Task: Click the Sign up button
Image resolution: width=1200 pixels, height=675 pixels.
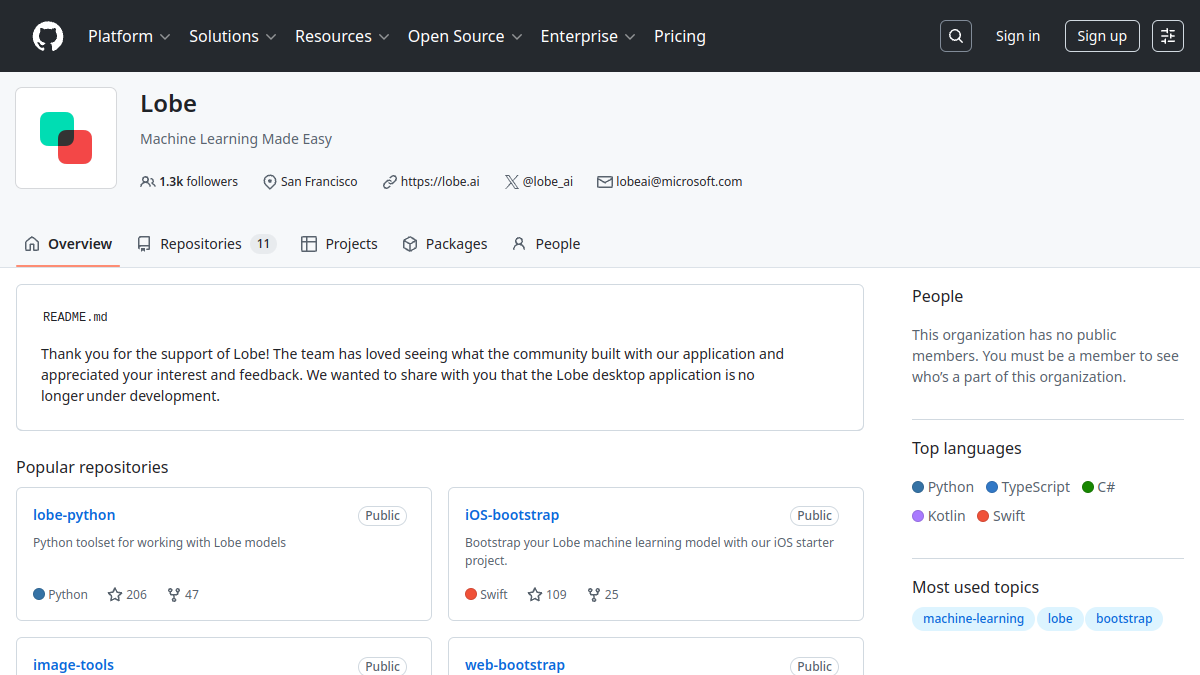Action: coord(1102,36)
